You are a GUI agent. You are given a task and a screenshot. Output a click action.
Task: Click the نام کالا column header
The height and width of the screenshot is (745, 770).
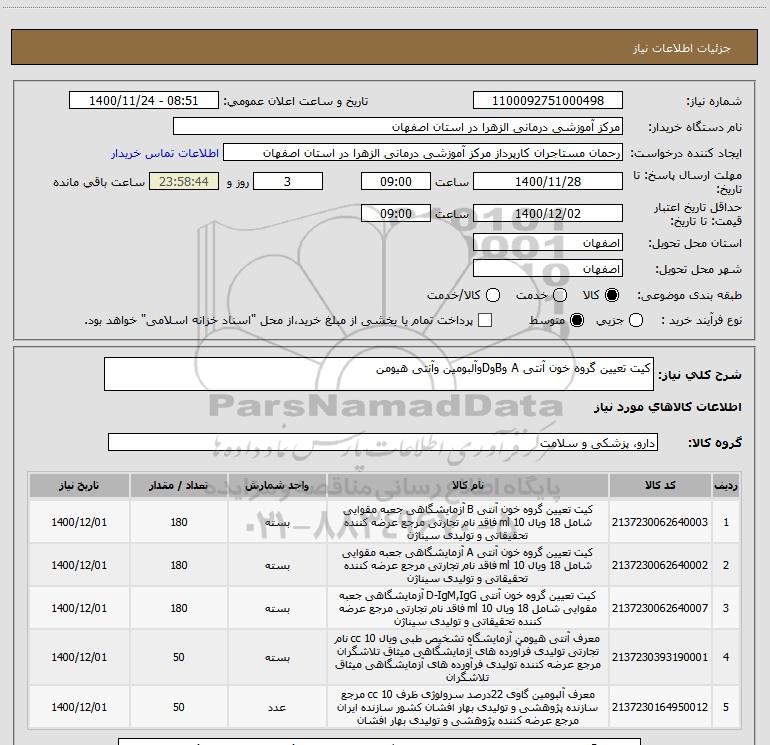(468, 485)
